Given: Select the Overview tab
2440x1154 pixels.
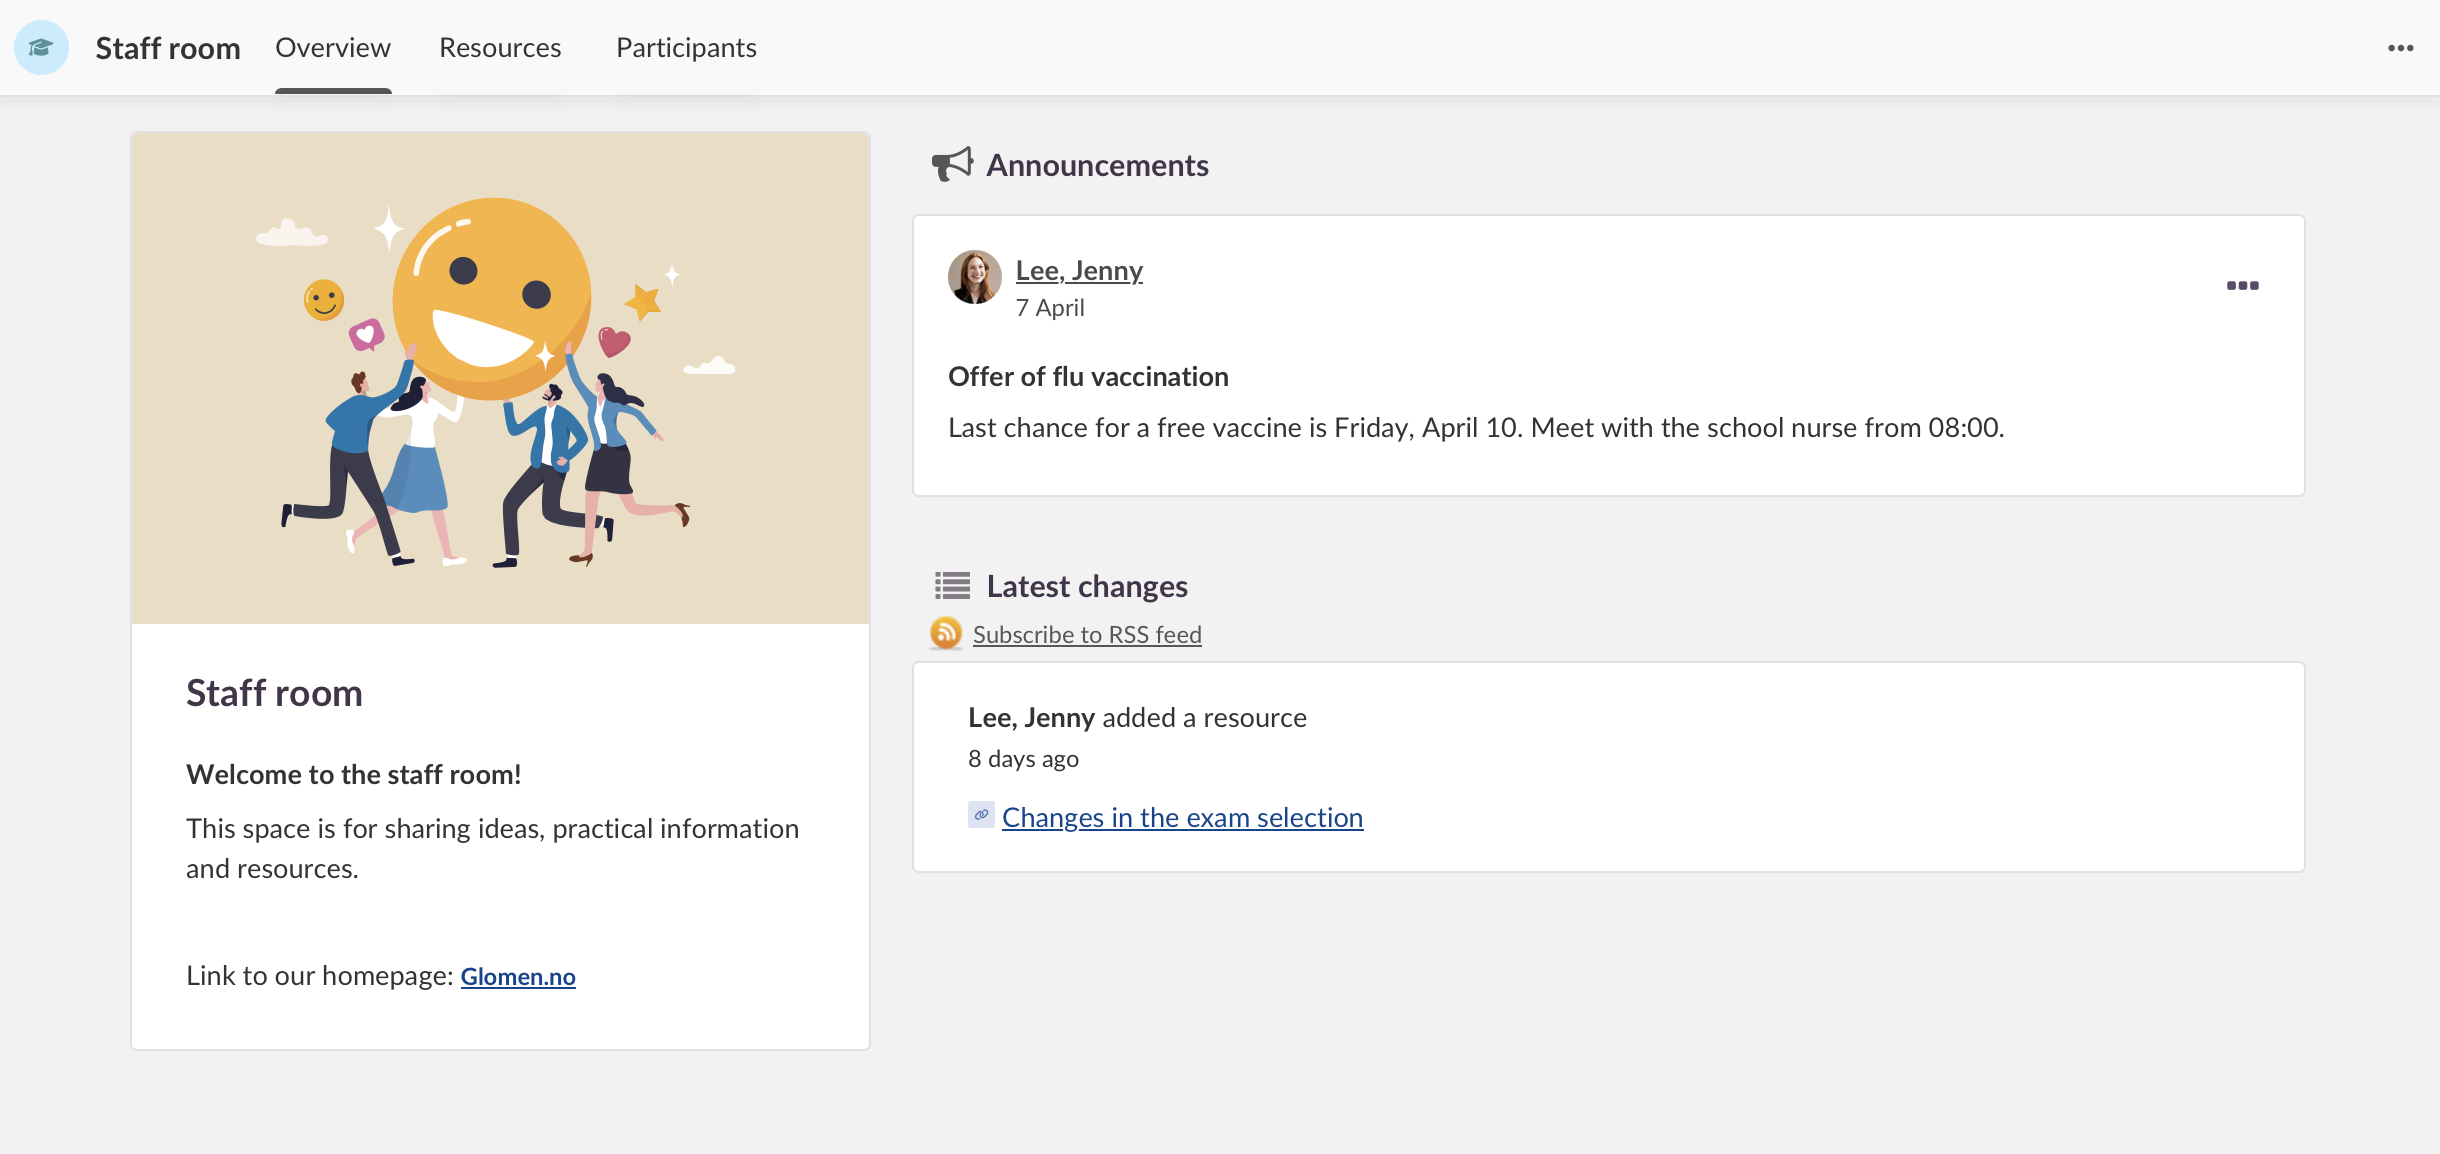Looking at the screenshot, I should click(333, 48).
